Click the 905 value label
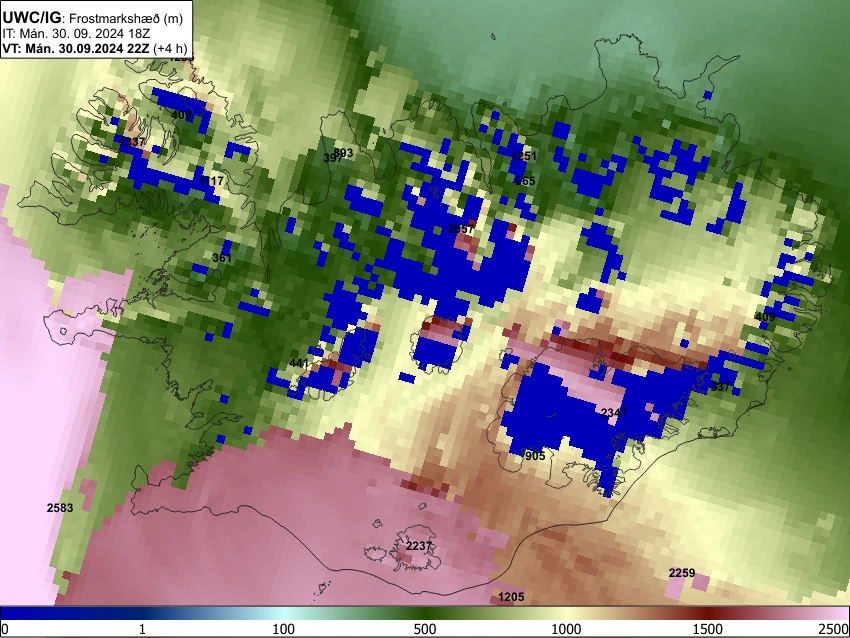The height and width of the screenshot is (638, 850). [535, 456]
